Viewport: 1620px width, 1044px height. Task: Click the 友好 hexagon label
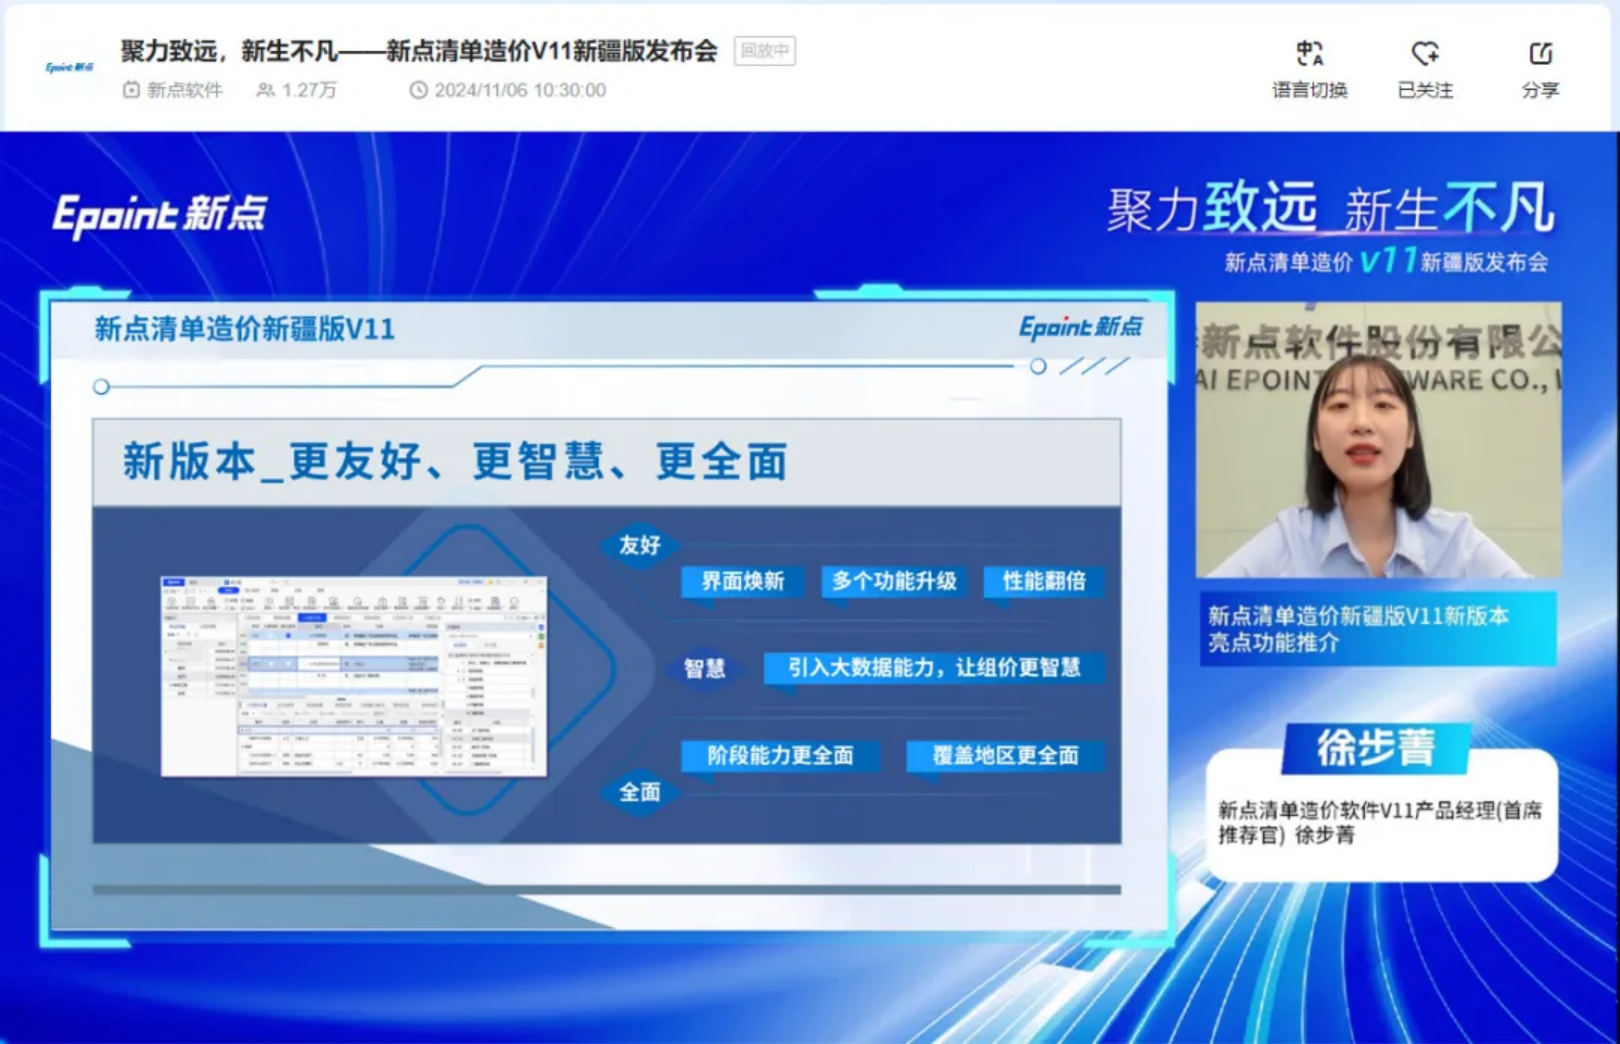[x=640, y=545]
